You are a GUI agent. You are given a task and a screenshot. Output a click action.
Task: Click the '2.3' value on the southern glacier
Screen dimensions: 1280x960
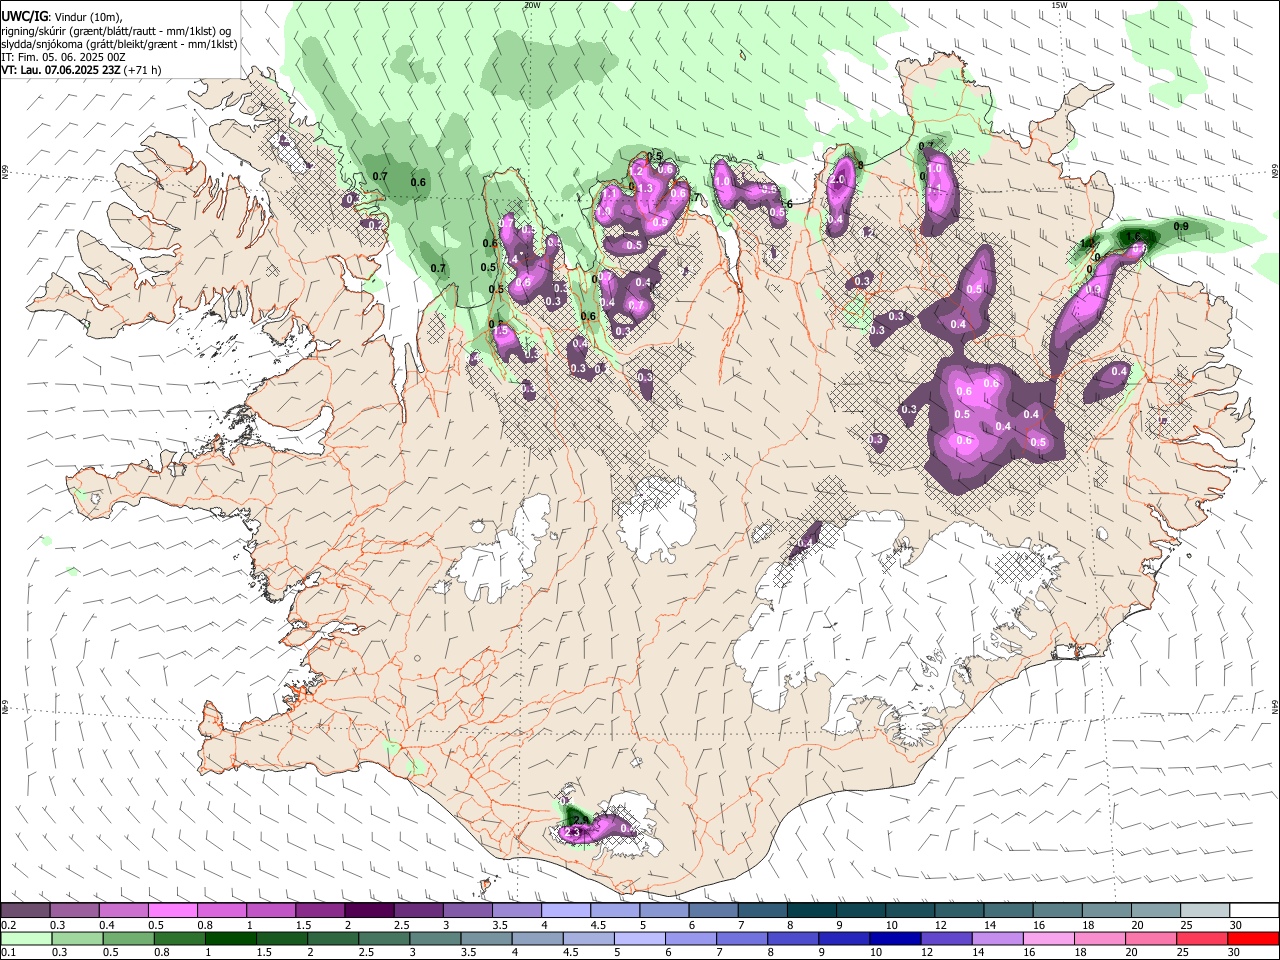[573, 832]
